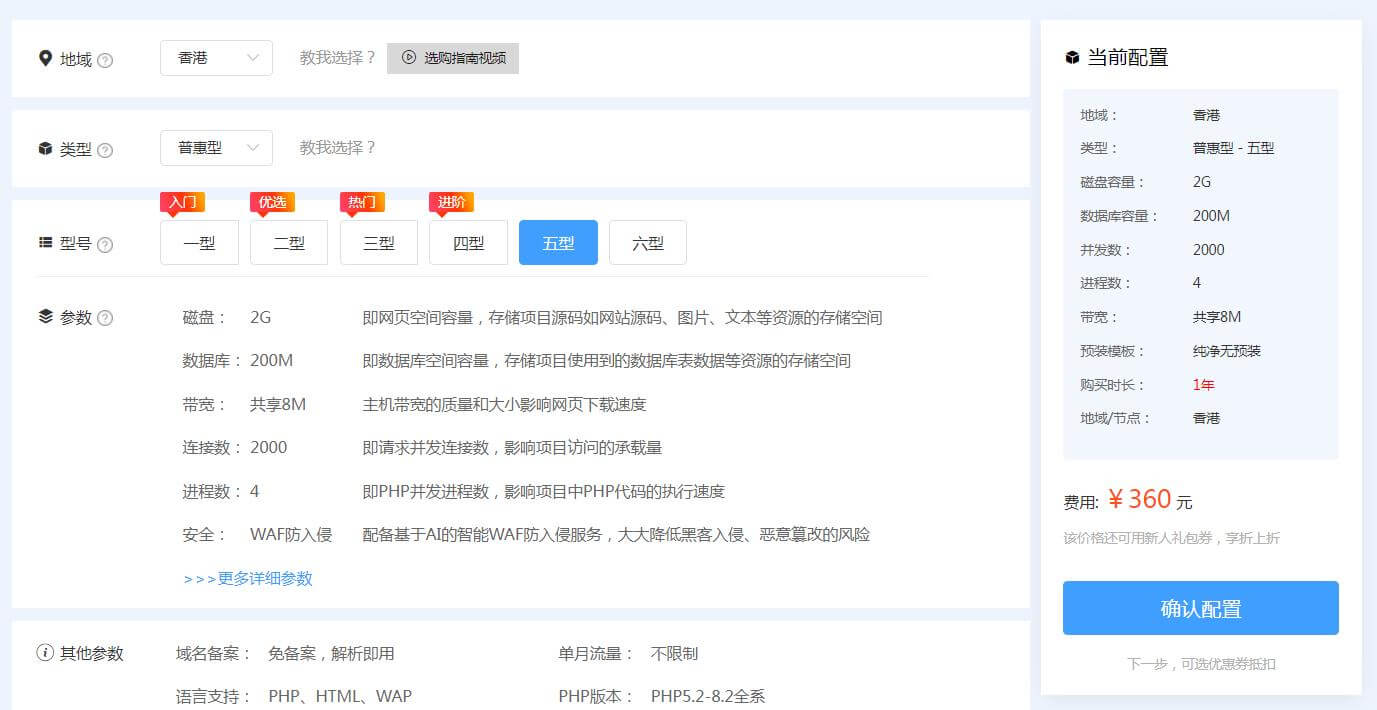Choose the 三型 model option
Screen dimensions: 1377x710
379,243
